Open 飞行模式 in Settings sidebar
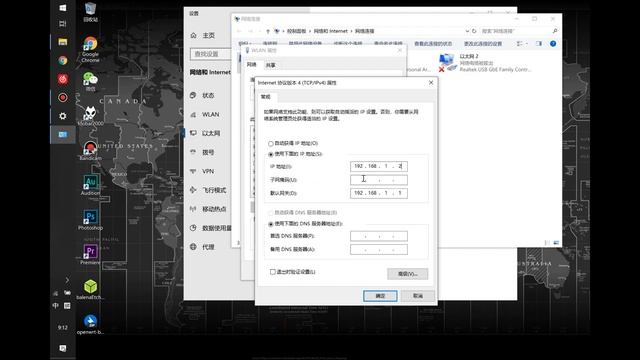Image resolution: width=640 pixels, height=360 pixels. coord(208,190)
